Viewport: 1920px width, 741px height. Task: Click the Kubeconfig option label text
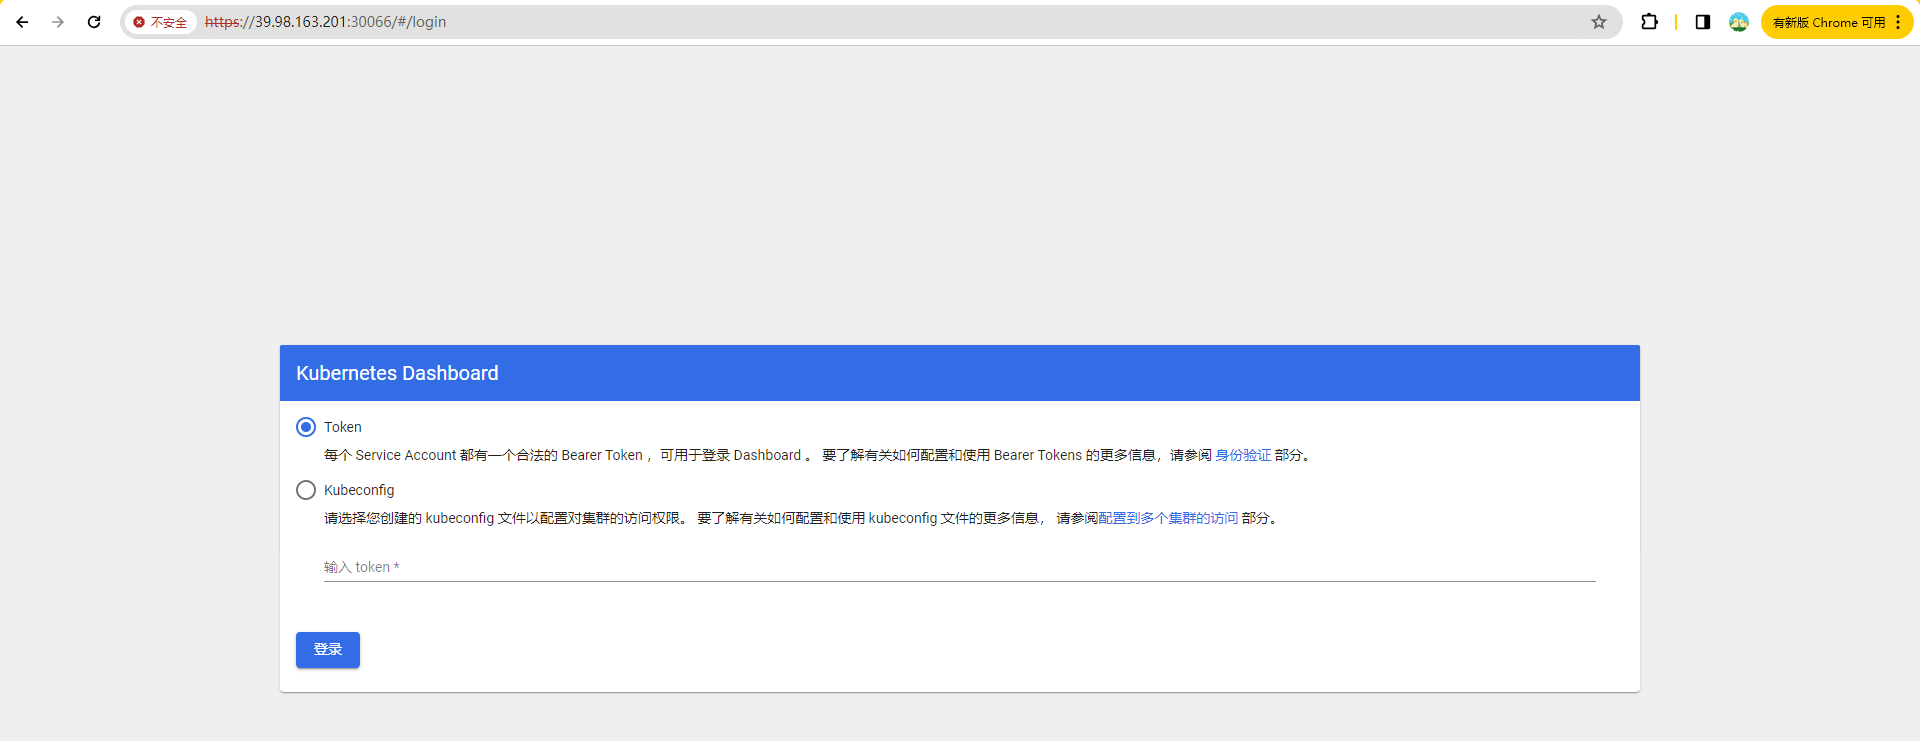(359, 490)
